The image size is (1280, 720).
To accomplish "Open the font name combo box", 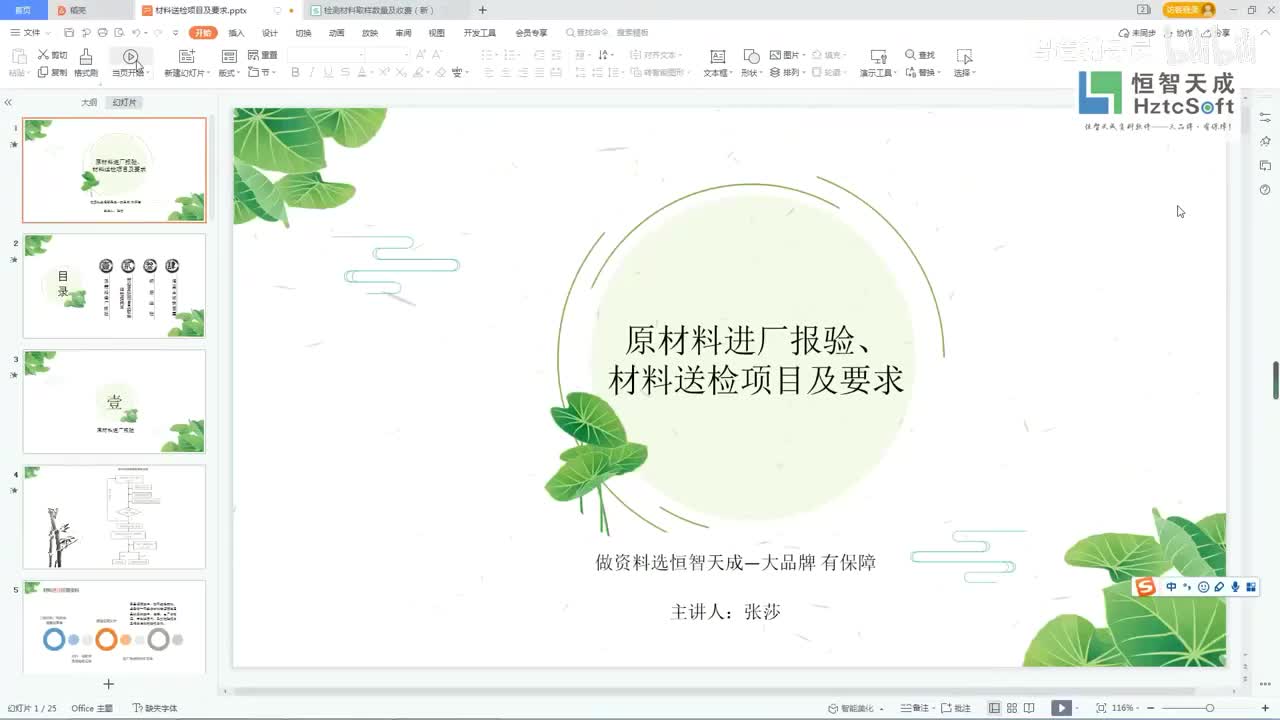I will [326, 55].
